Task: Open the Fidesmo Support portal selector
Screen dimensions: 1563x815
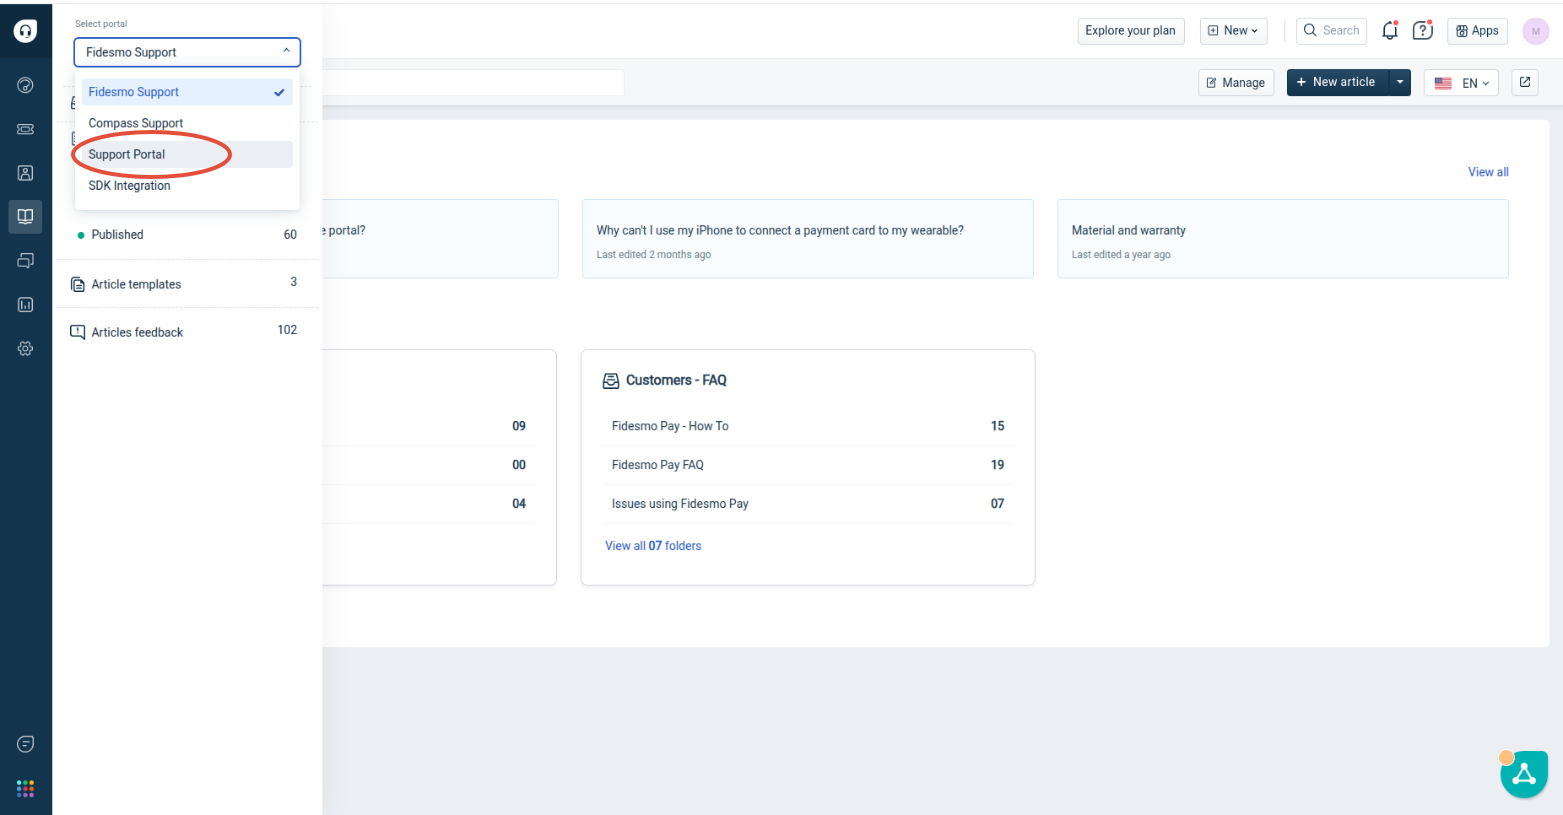Action: click(187, 52)
